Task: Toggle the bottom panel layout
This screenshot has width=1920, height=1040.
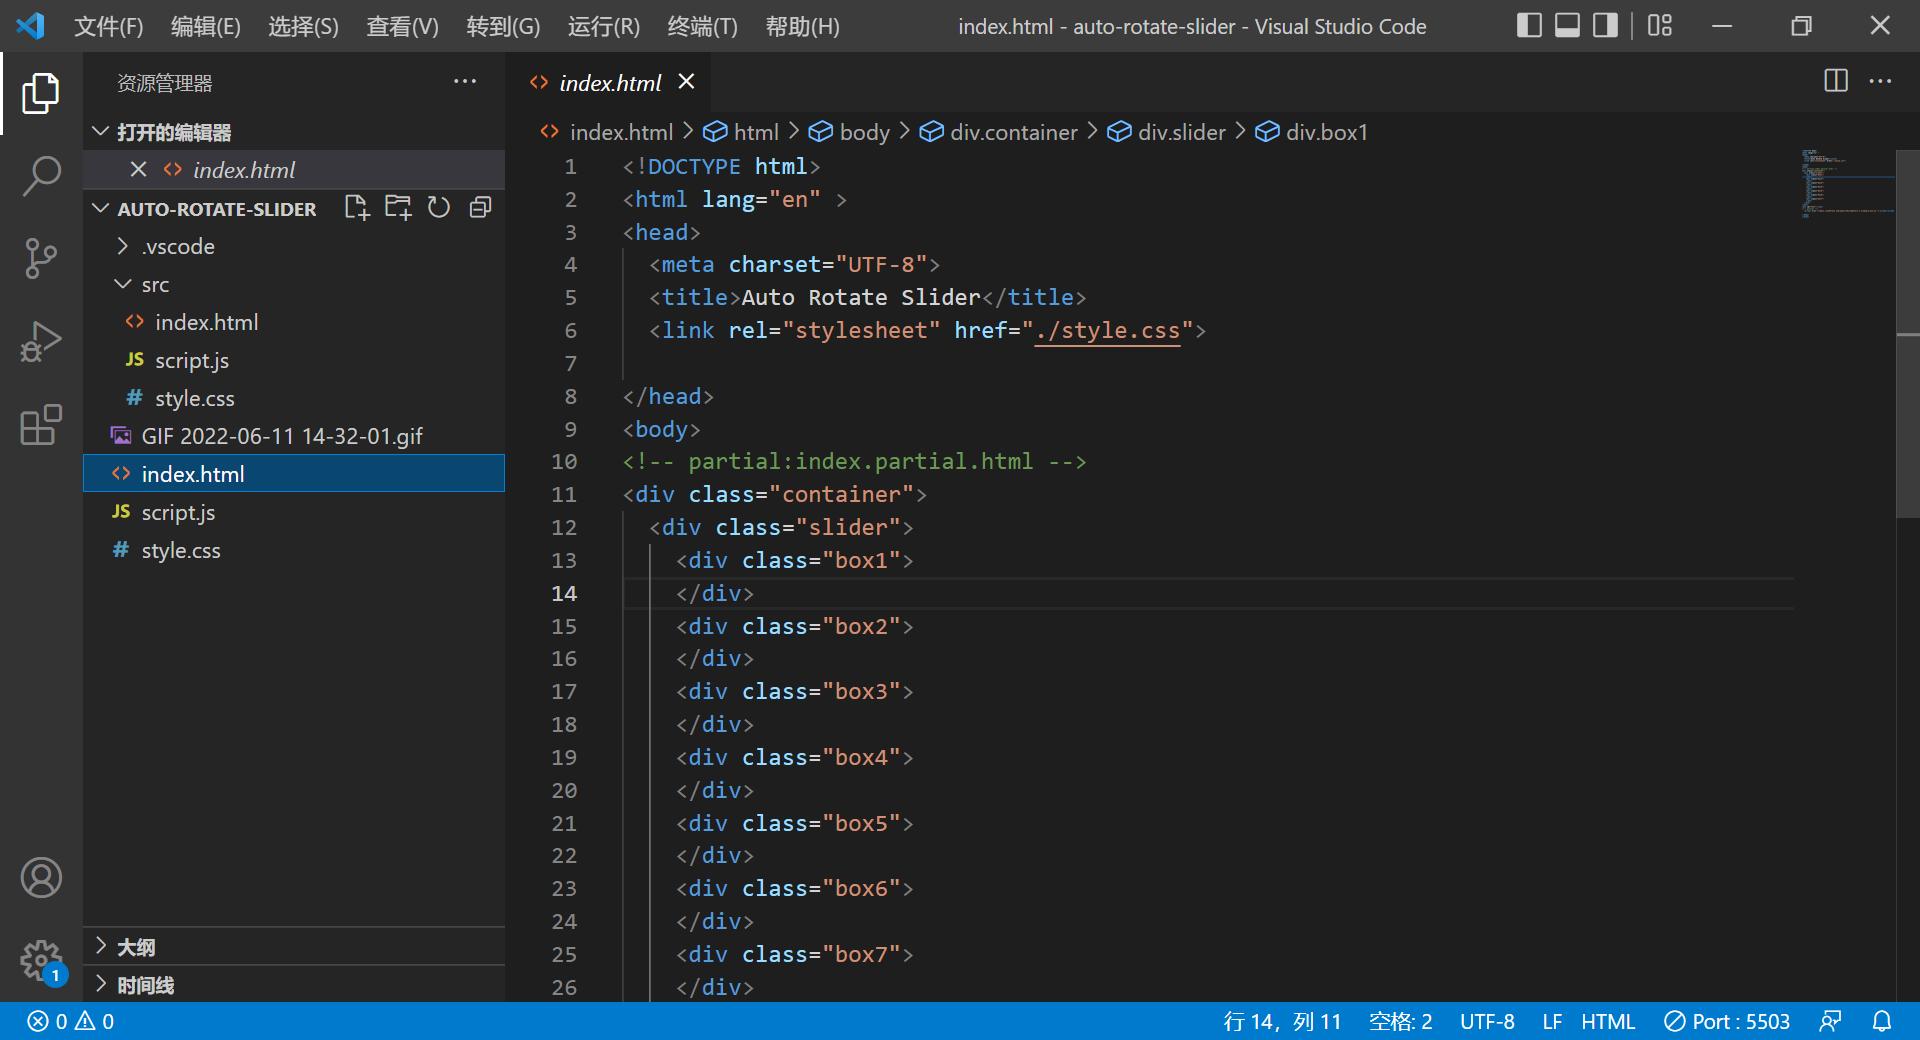Action: click(x=1567, y=25)
